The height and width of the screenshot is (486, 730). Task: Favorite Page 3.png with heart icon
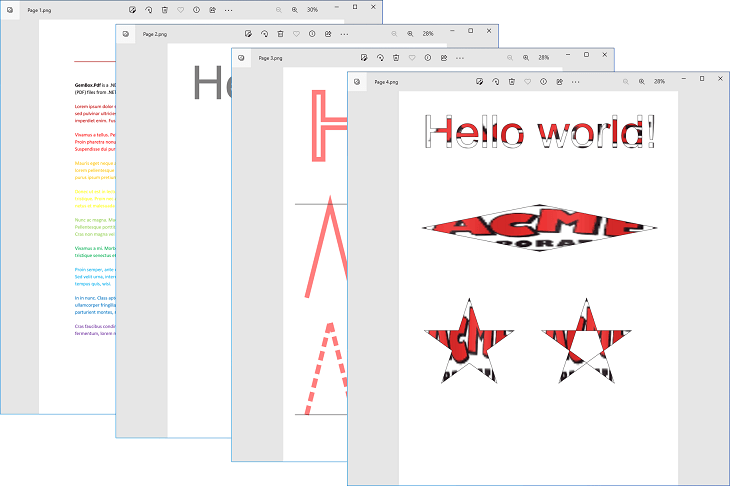point(412,57)
